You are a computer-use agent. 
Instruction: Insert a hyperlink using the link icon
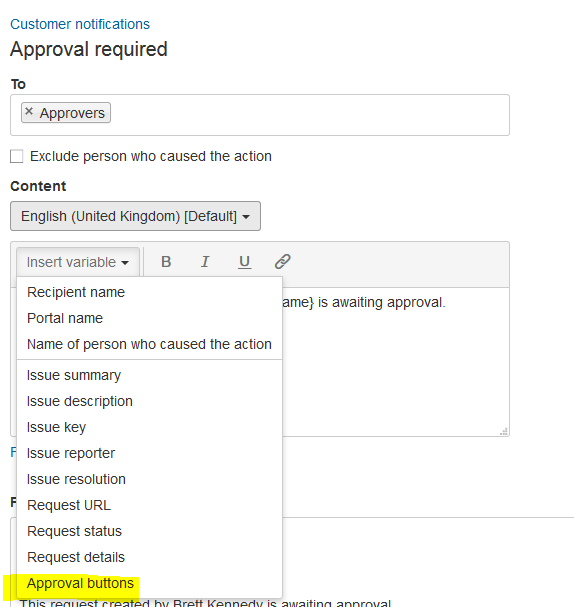[283, 262]
